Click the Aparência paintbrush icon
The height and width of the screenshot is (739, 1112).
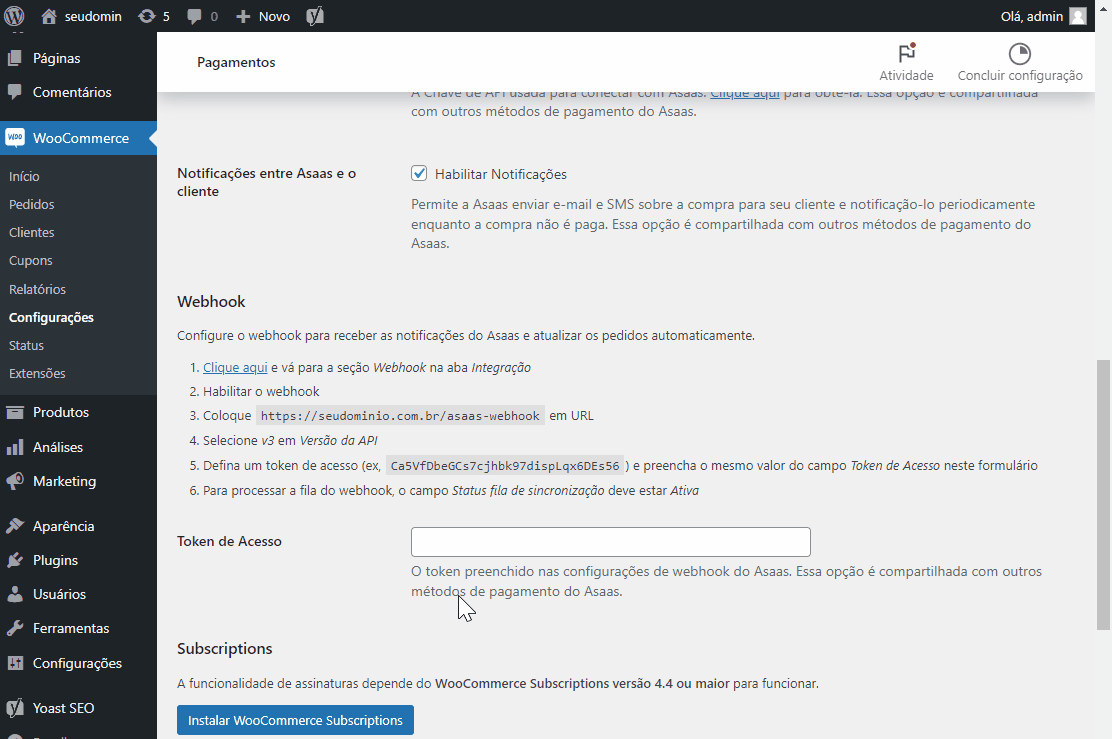(x=15, y=526)
